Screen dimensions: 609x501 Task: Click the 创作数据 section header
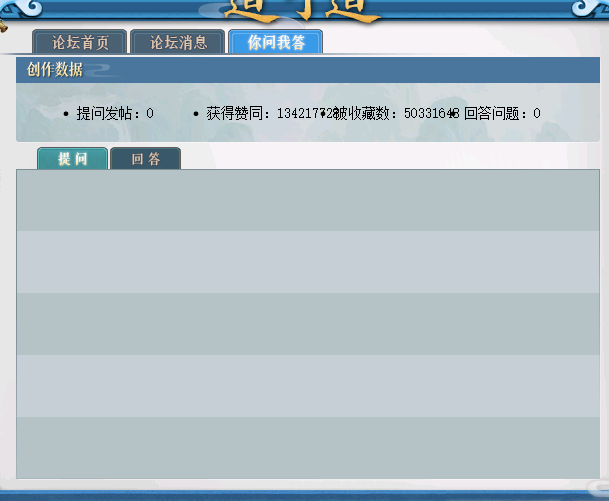click(x=55, y=69)
